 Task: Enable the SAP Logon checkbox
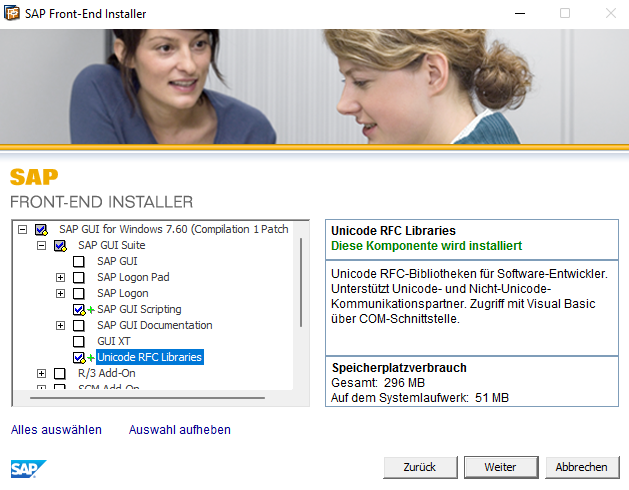pyautogui.click(x=79, y=294)
